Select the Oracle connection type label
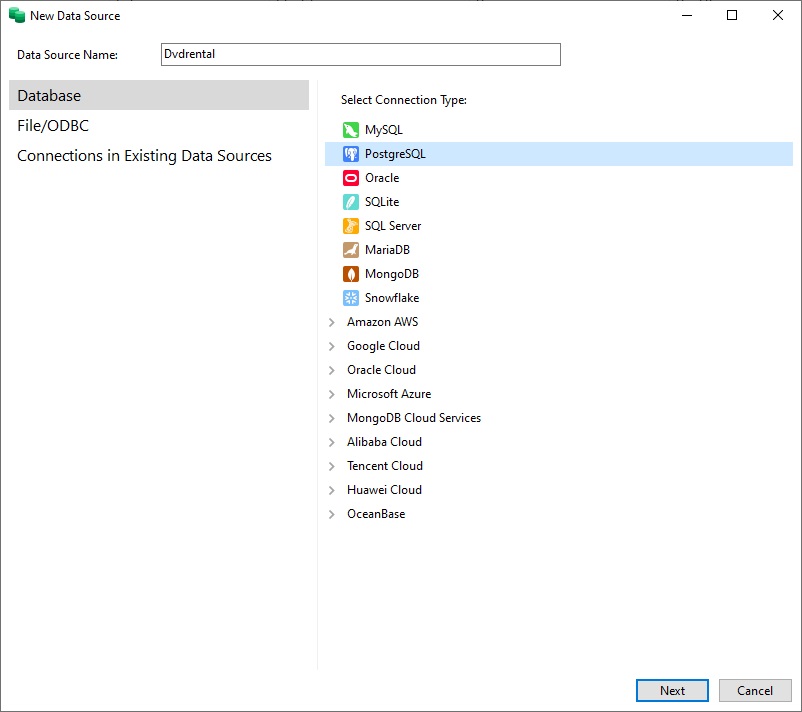 coord(382,178)
